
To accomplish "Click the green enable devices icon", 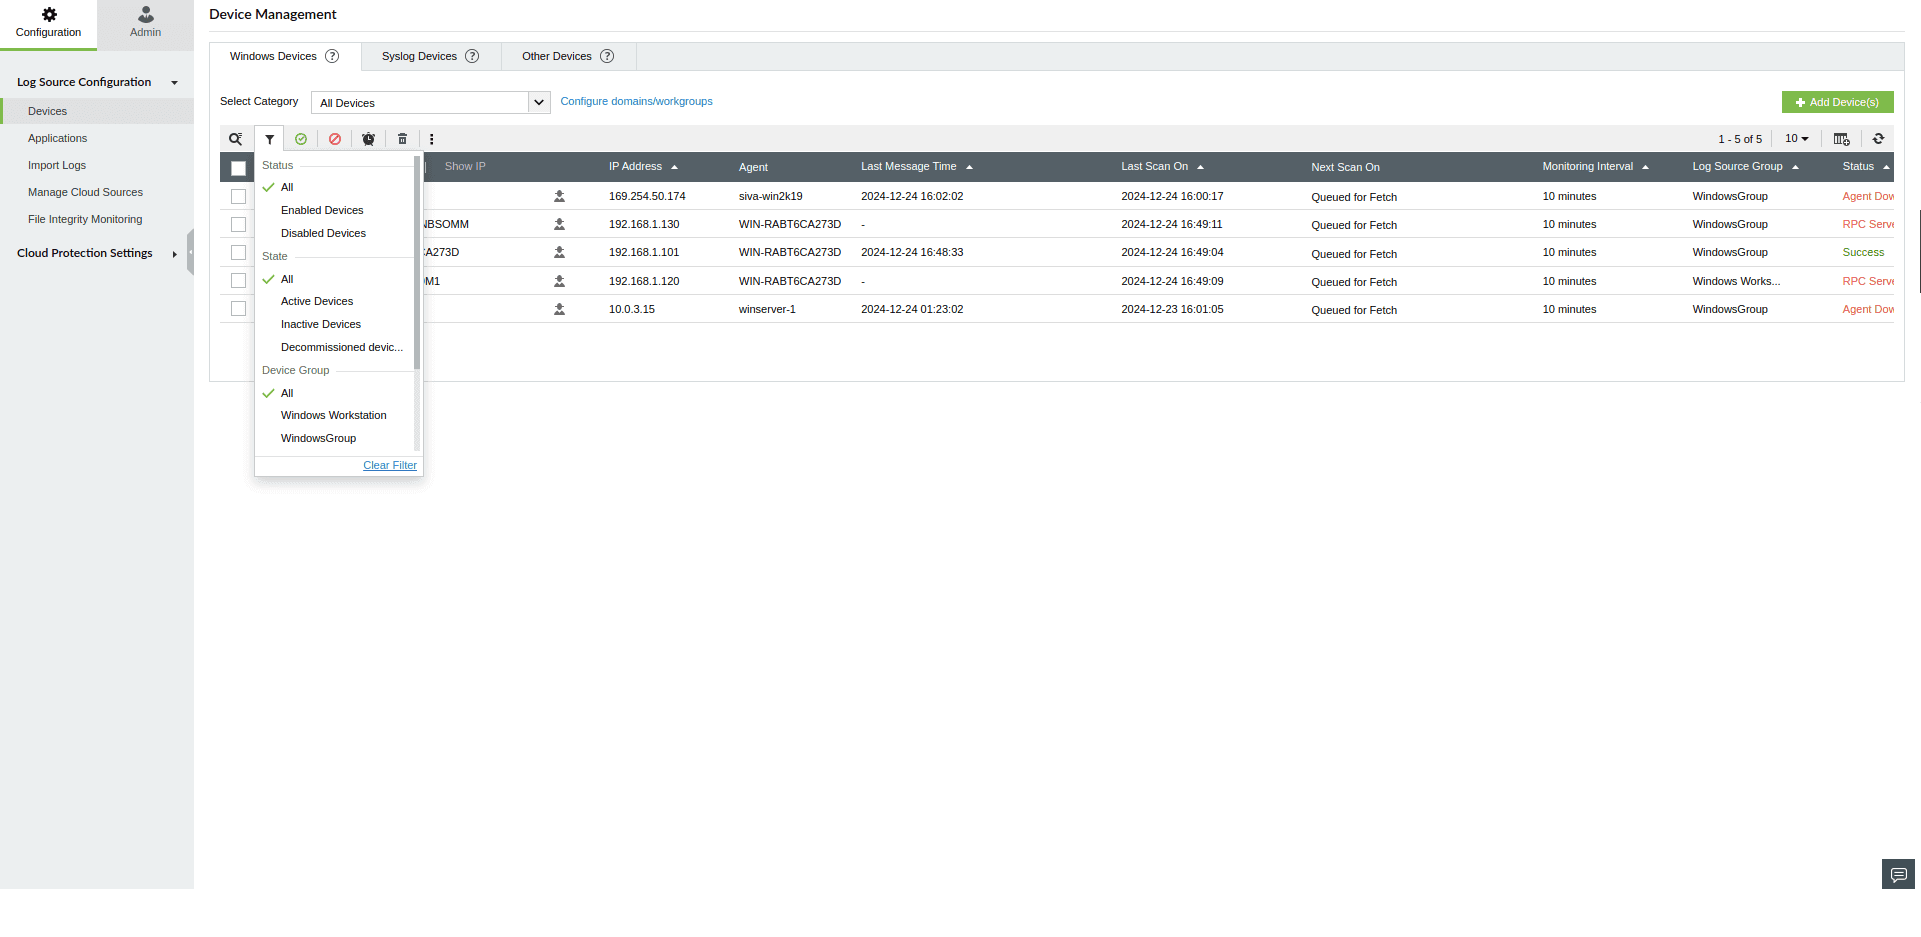I will pyautogui.click(x=301, y=139).
